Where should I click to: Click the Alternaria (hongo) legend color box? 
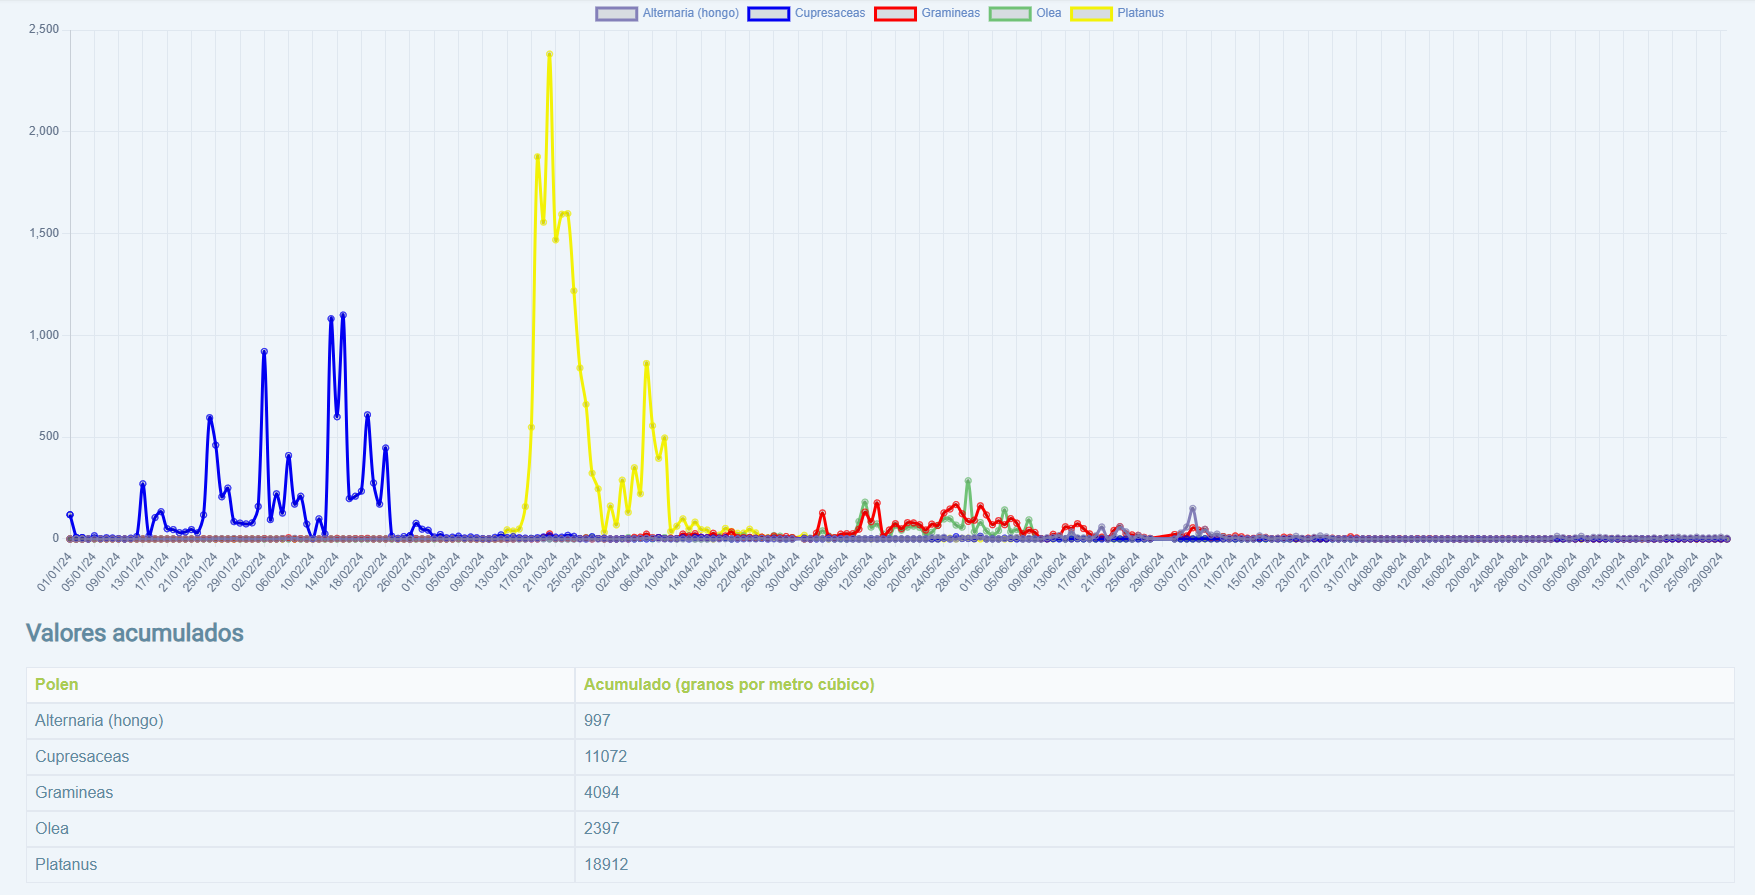point(616,14)
